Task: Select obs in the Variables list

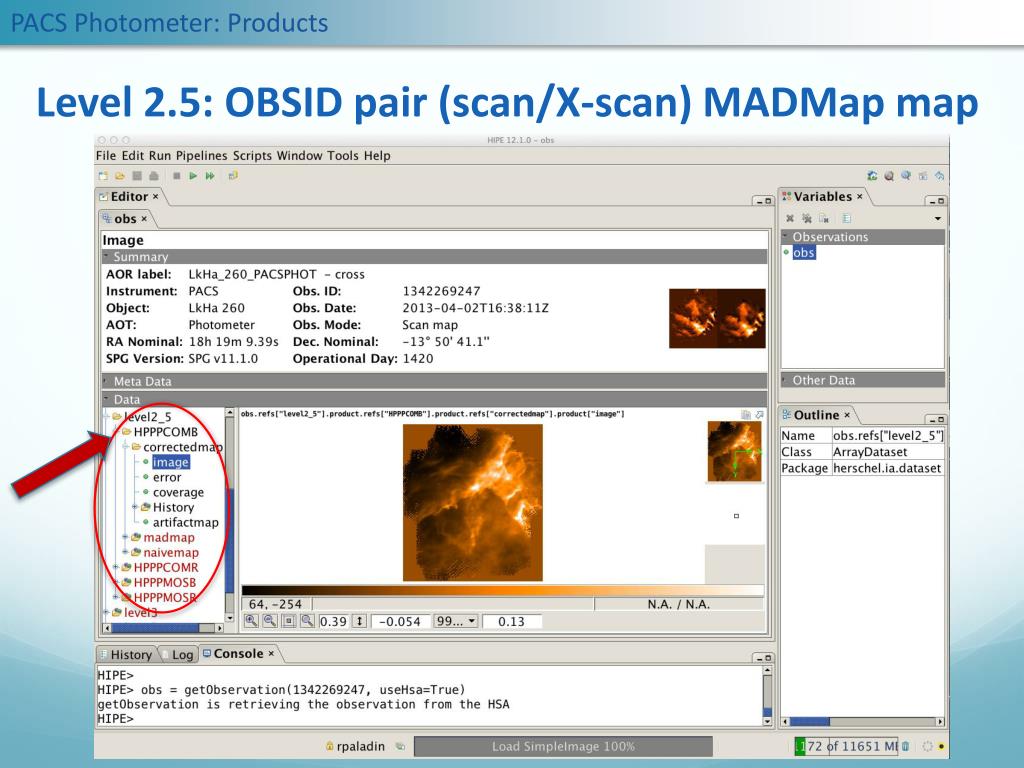Action: click(x=804, y=253)
